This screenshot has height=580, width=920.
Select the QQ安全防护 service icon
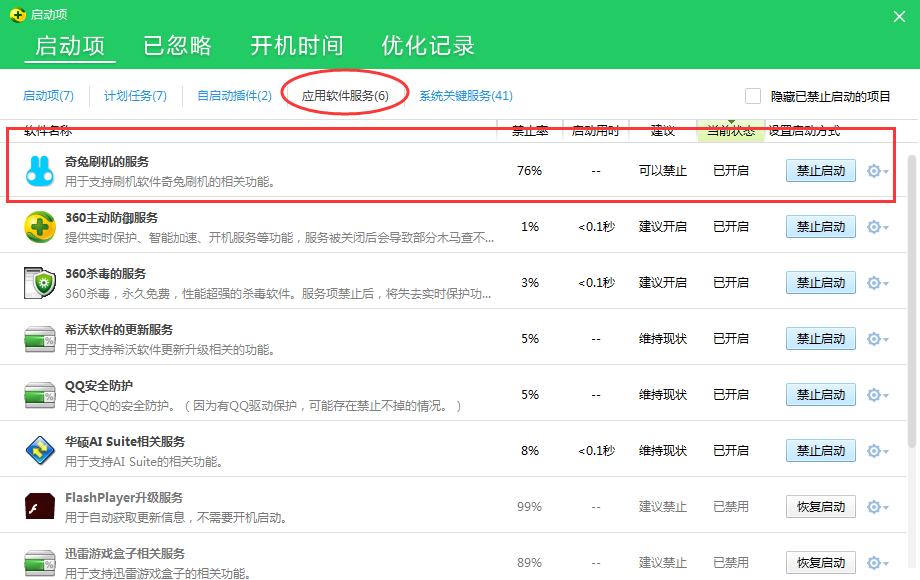[x=38, y=394]
